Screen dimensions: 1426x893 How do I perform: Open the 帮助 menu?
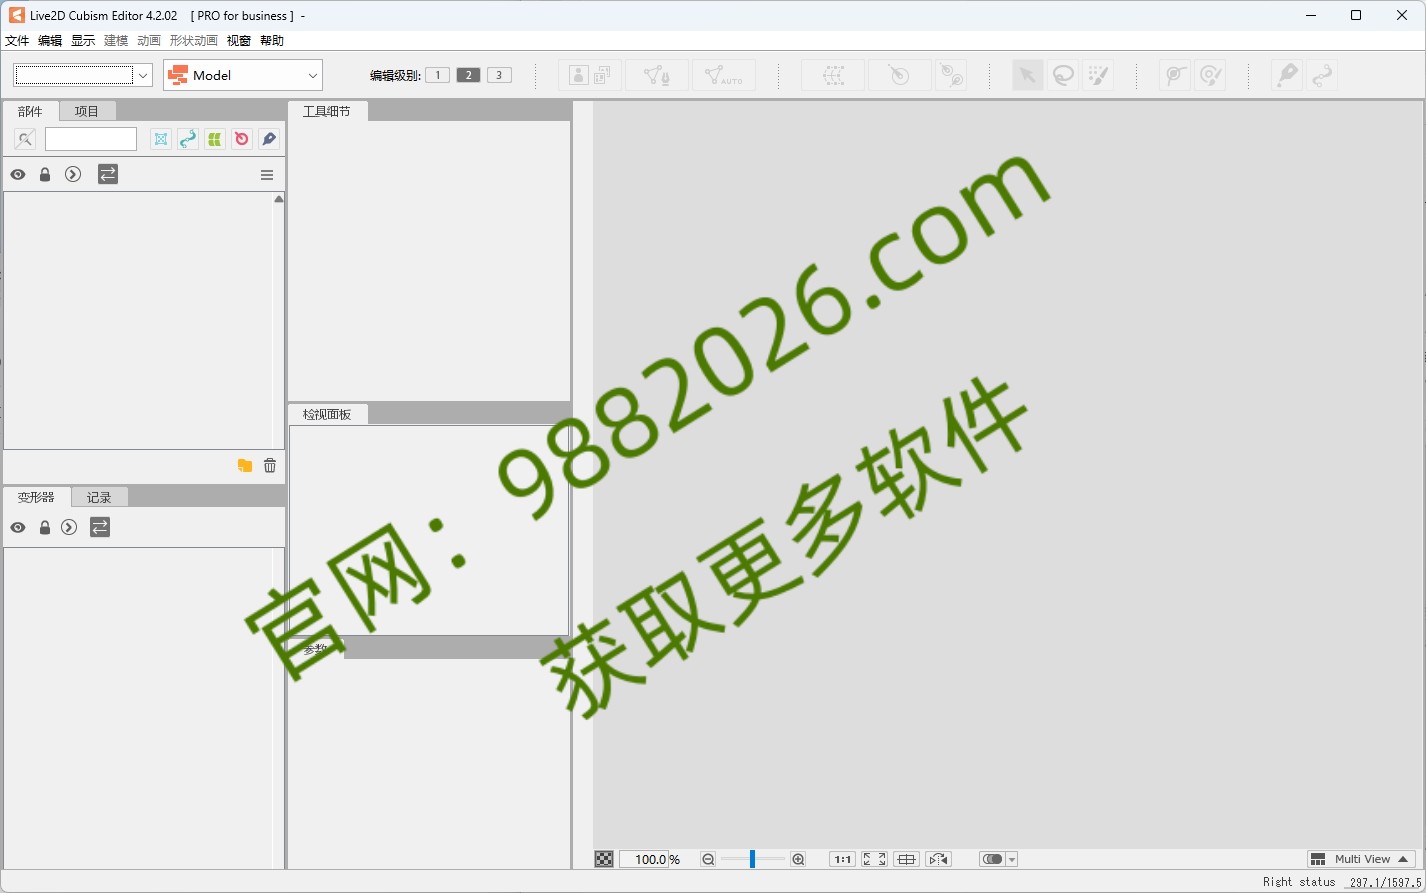[x=272, y=41]
